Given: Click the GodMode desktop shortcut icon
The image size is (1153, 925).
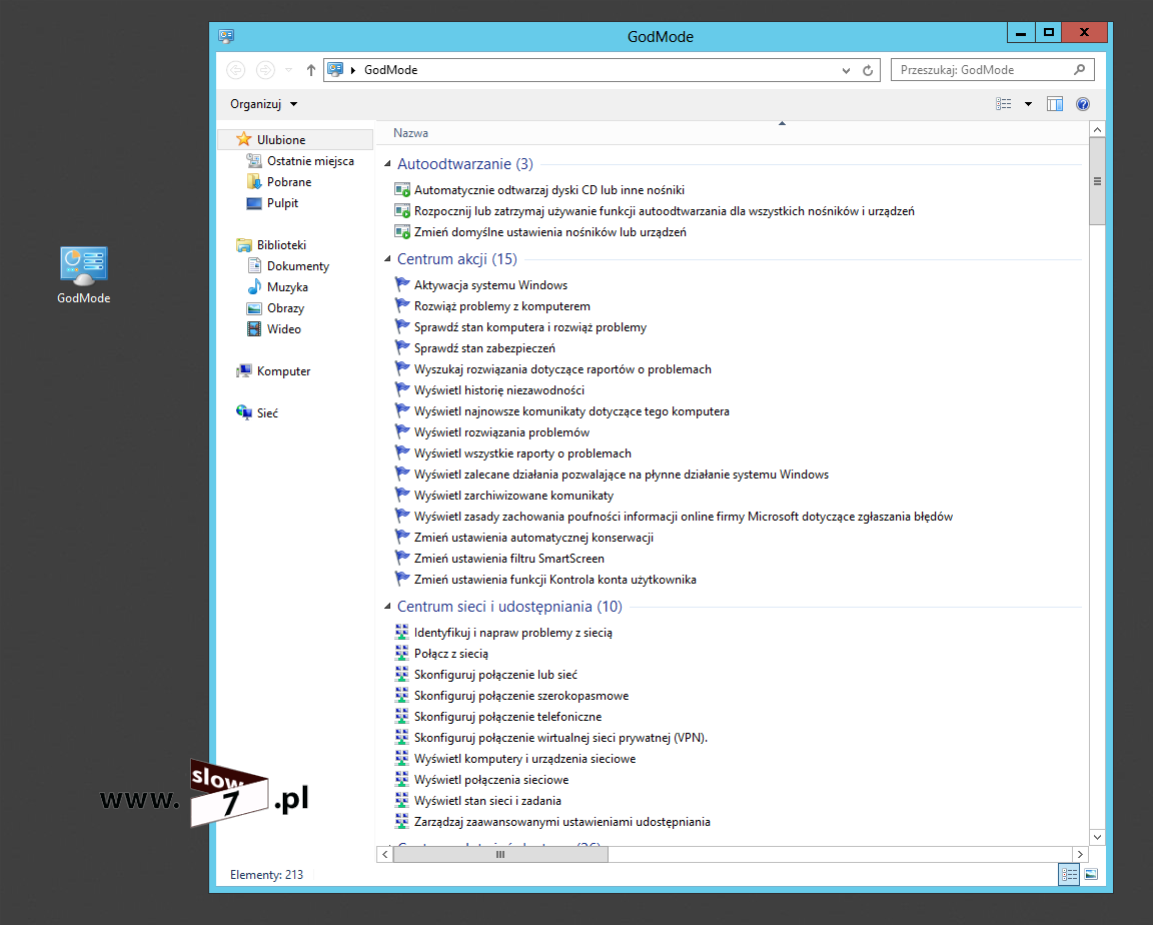Looking at the screenshot, I should click(83, 268).
